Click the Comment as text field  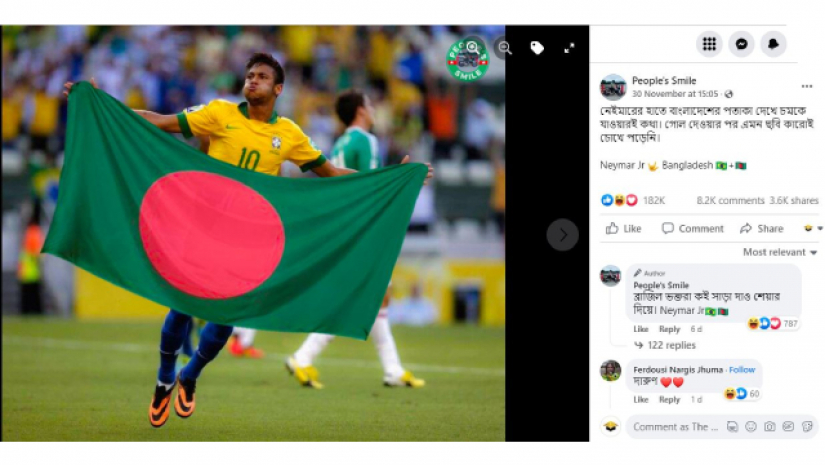[676, 427]
